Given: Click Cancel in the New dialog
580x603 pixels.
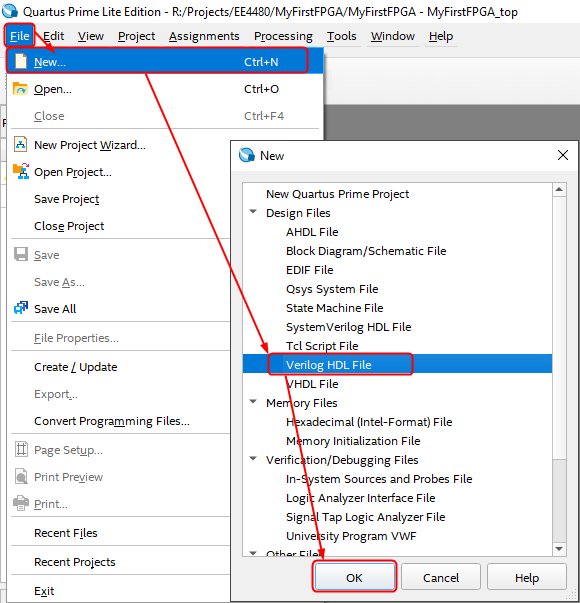Looking at the screenshot, I should tap(441, 577).
